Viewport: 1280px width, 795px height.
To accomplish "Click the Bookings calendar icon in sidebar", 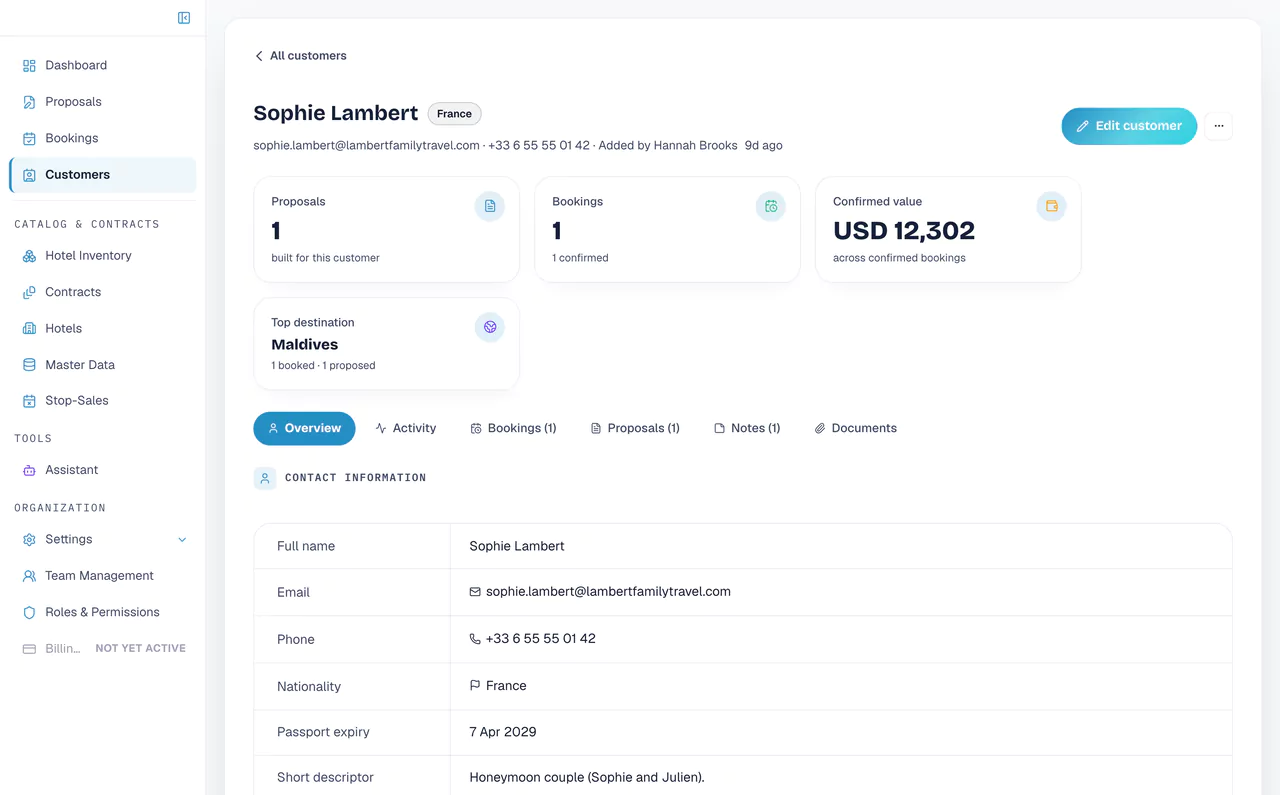I will click(29, 138).
